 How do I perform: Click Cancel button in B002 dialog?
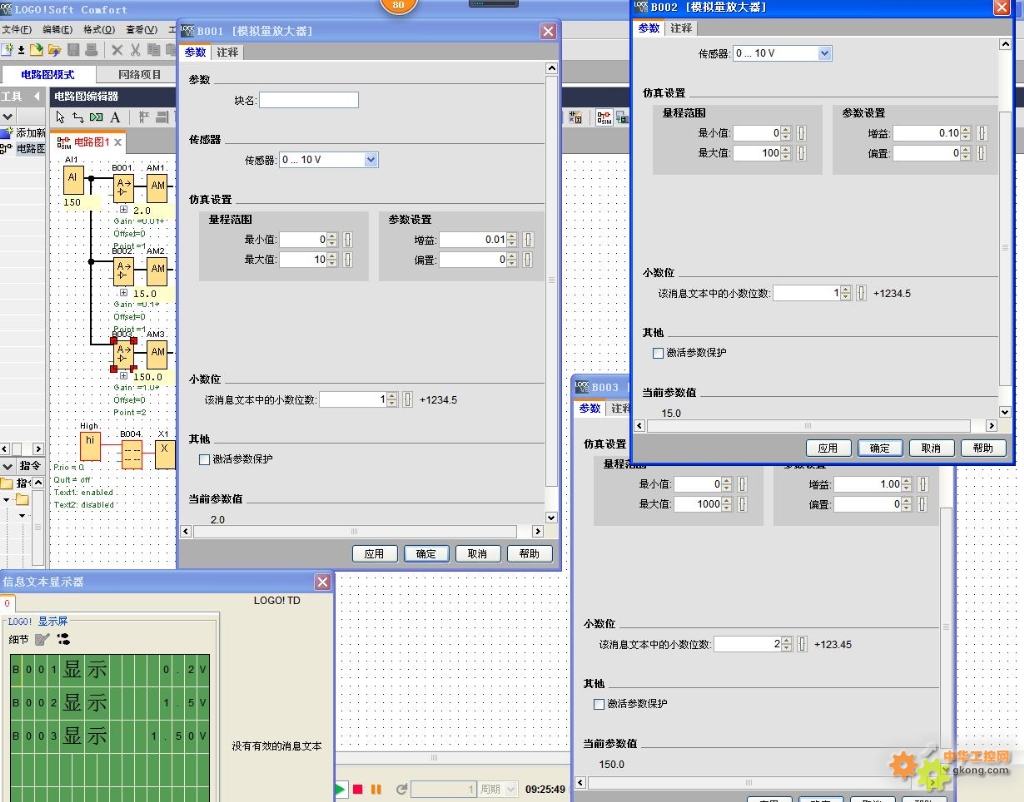(931, 448)
